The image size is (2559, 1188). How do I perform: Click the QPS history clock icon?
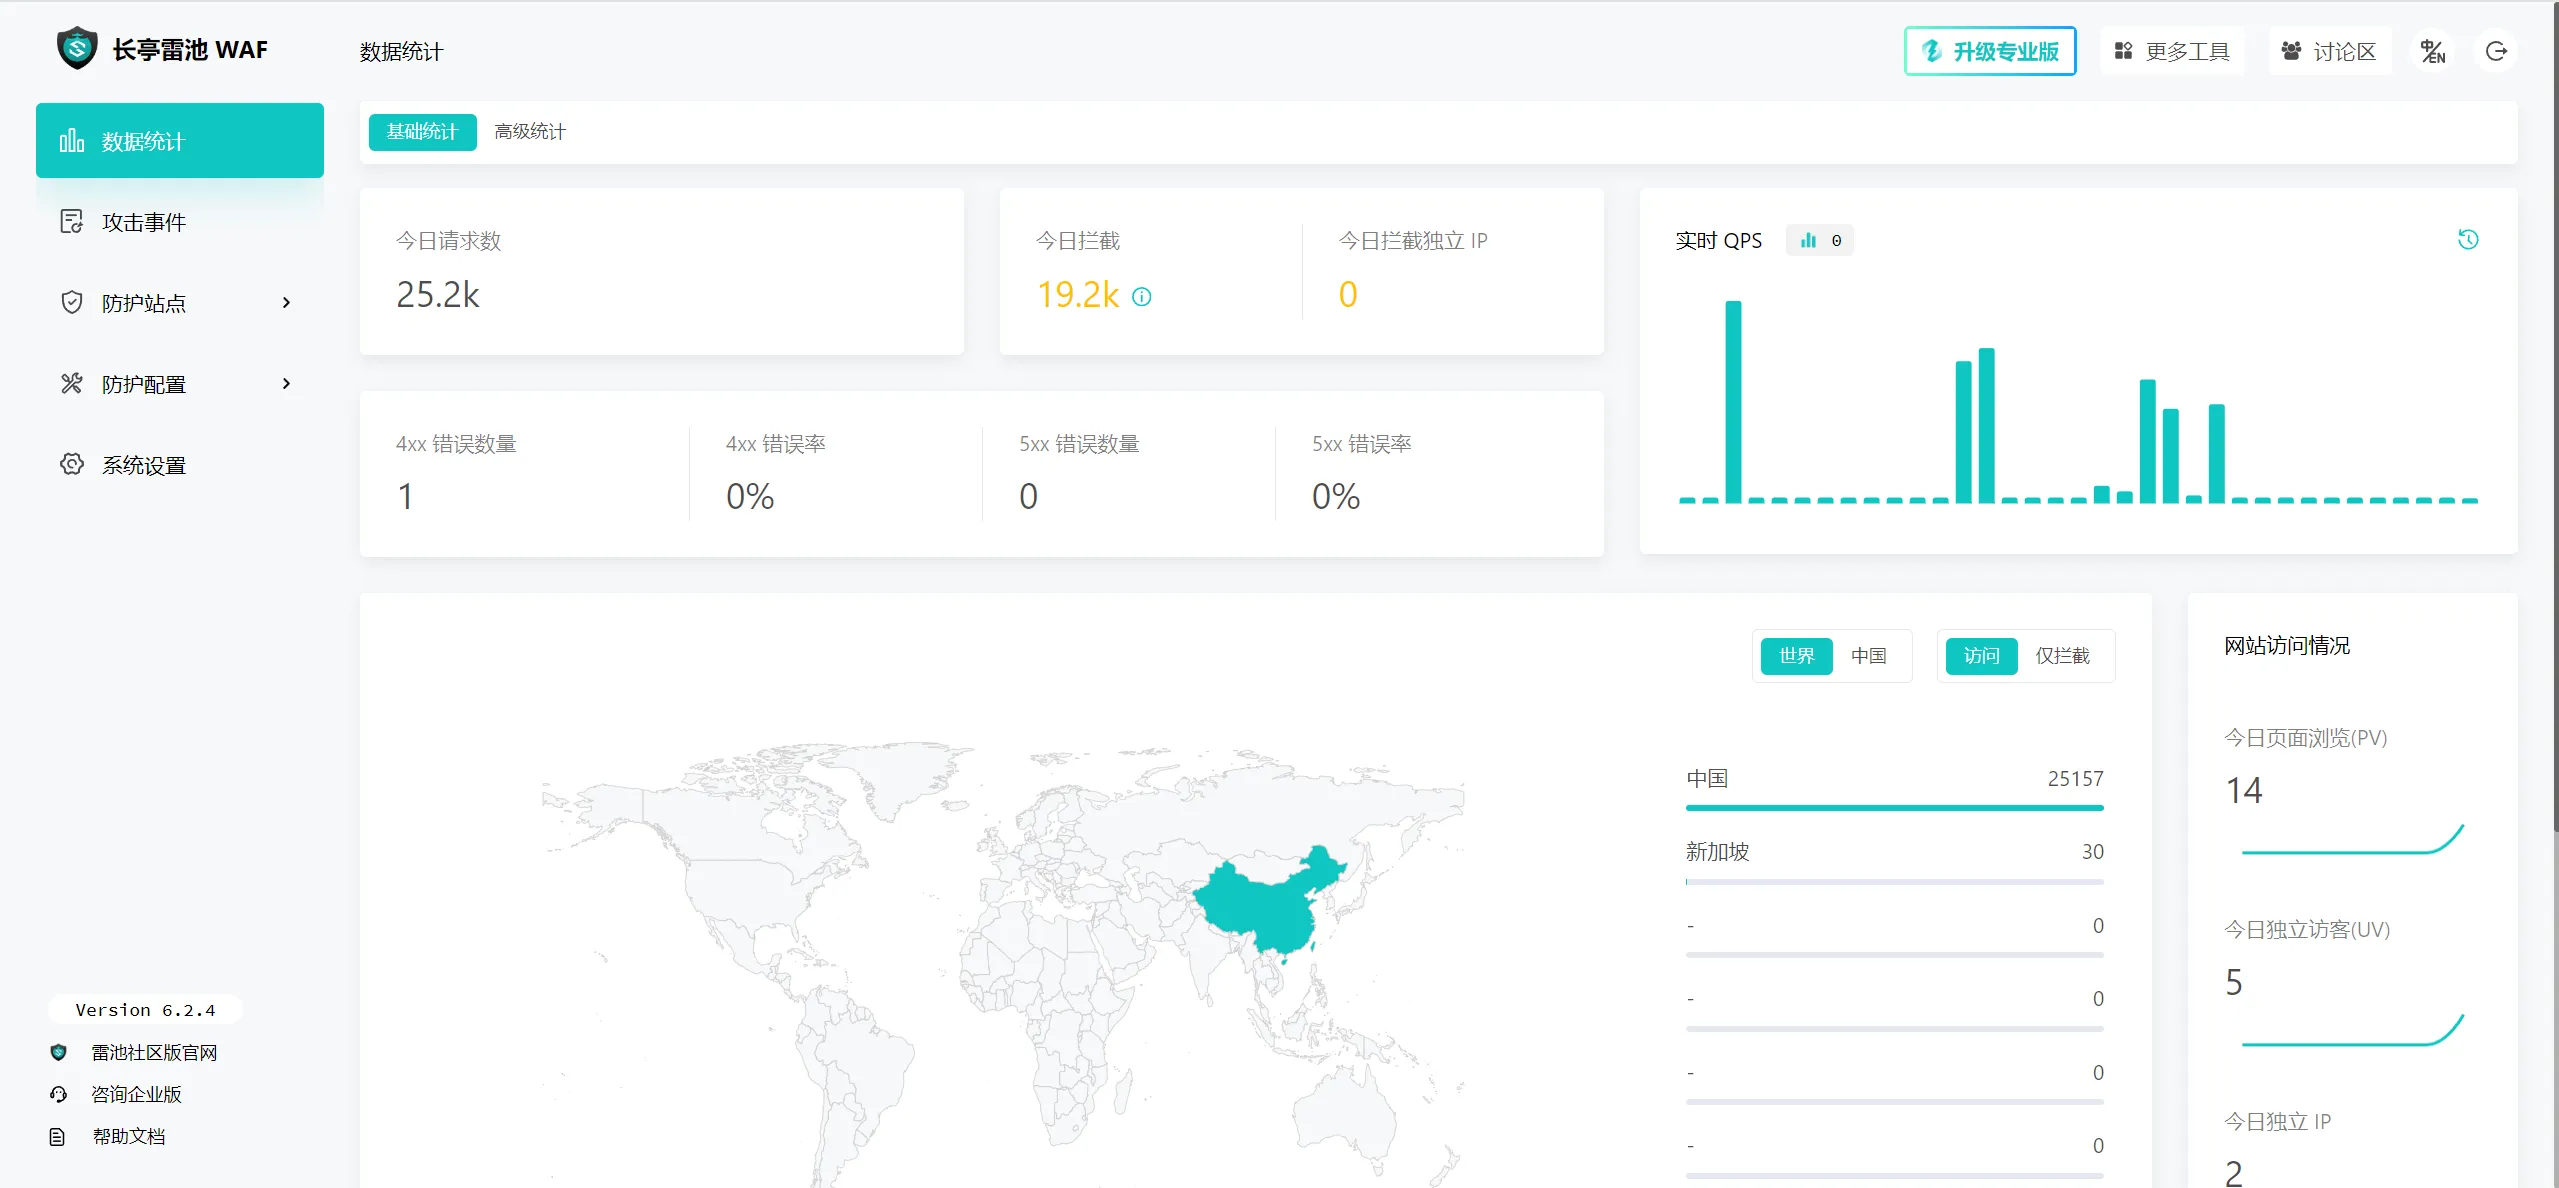point(2468,239)
